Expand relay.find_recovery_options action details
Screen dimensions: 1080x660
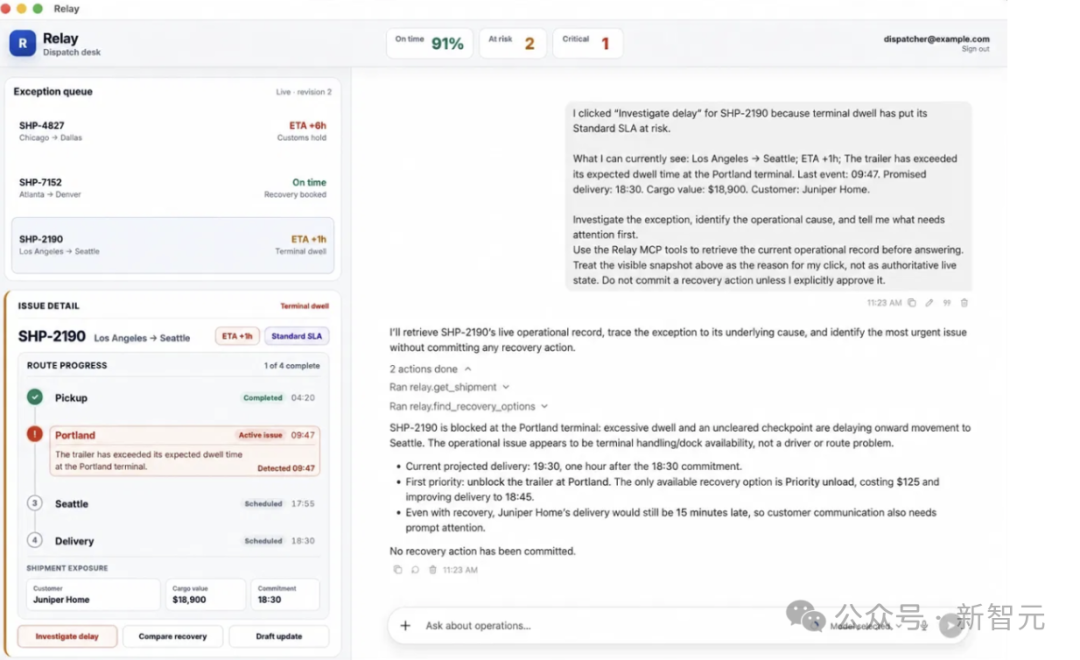pos(468,406)
